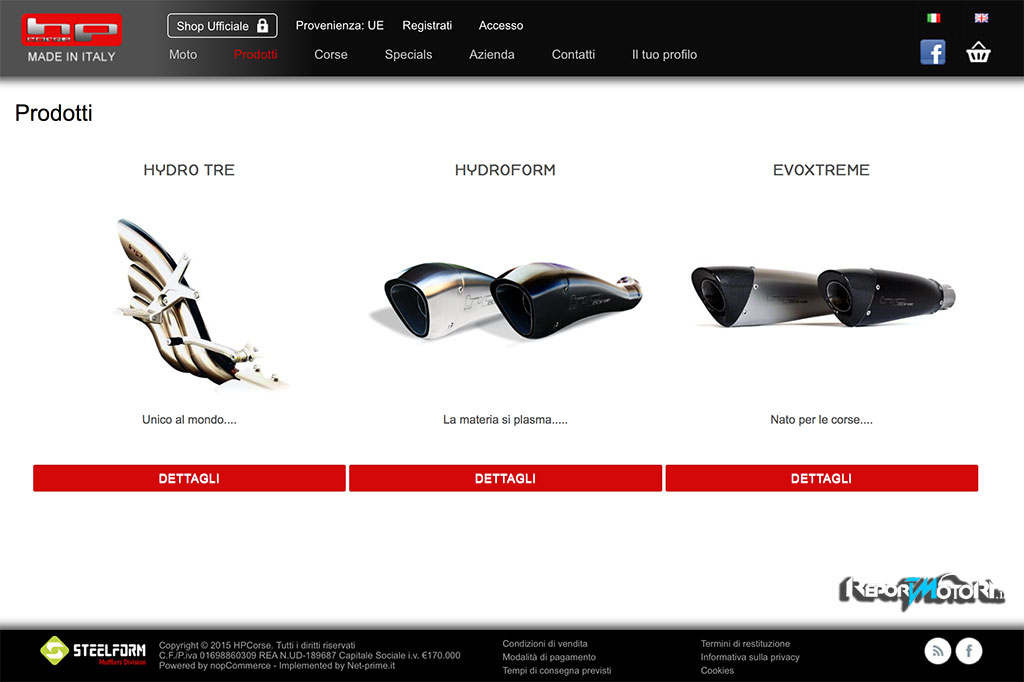Click the RSS feed icon in the footer
The height and width of the screenshot is (682, 1024).
[x=937, y=651]
